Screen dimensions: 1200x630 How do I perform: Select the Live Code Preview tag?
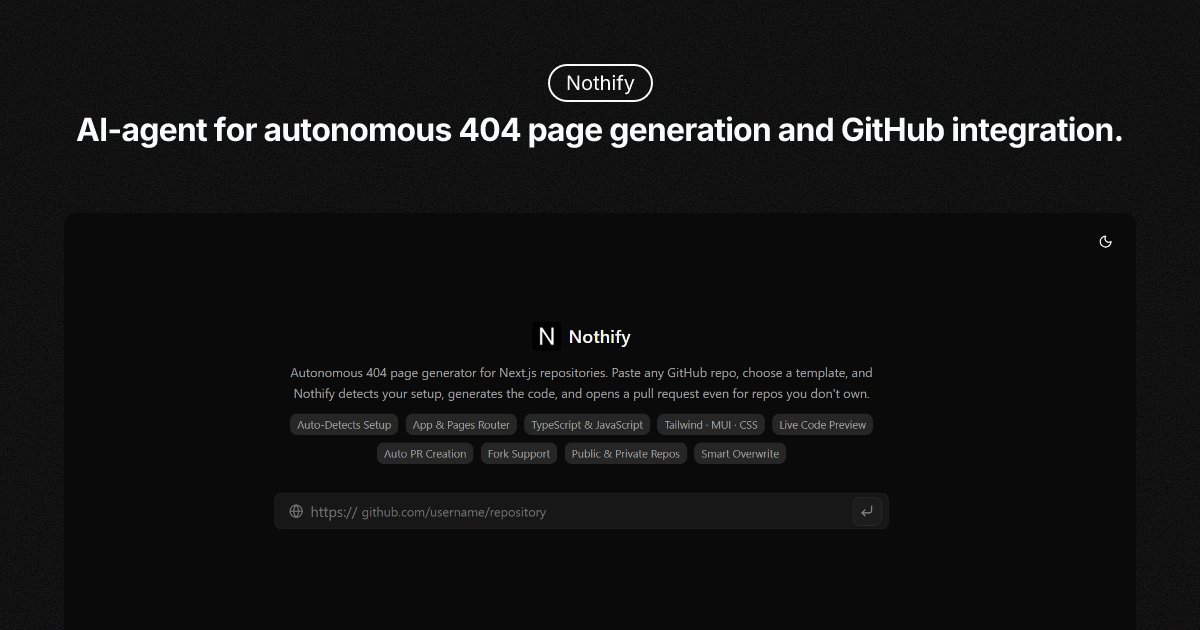tap(822, 425)
